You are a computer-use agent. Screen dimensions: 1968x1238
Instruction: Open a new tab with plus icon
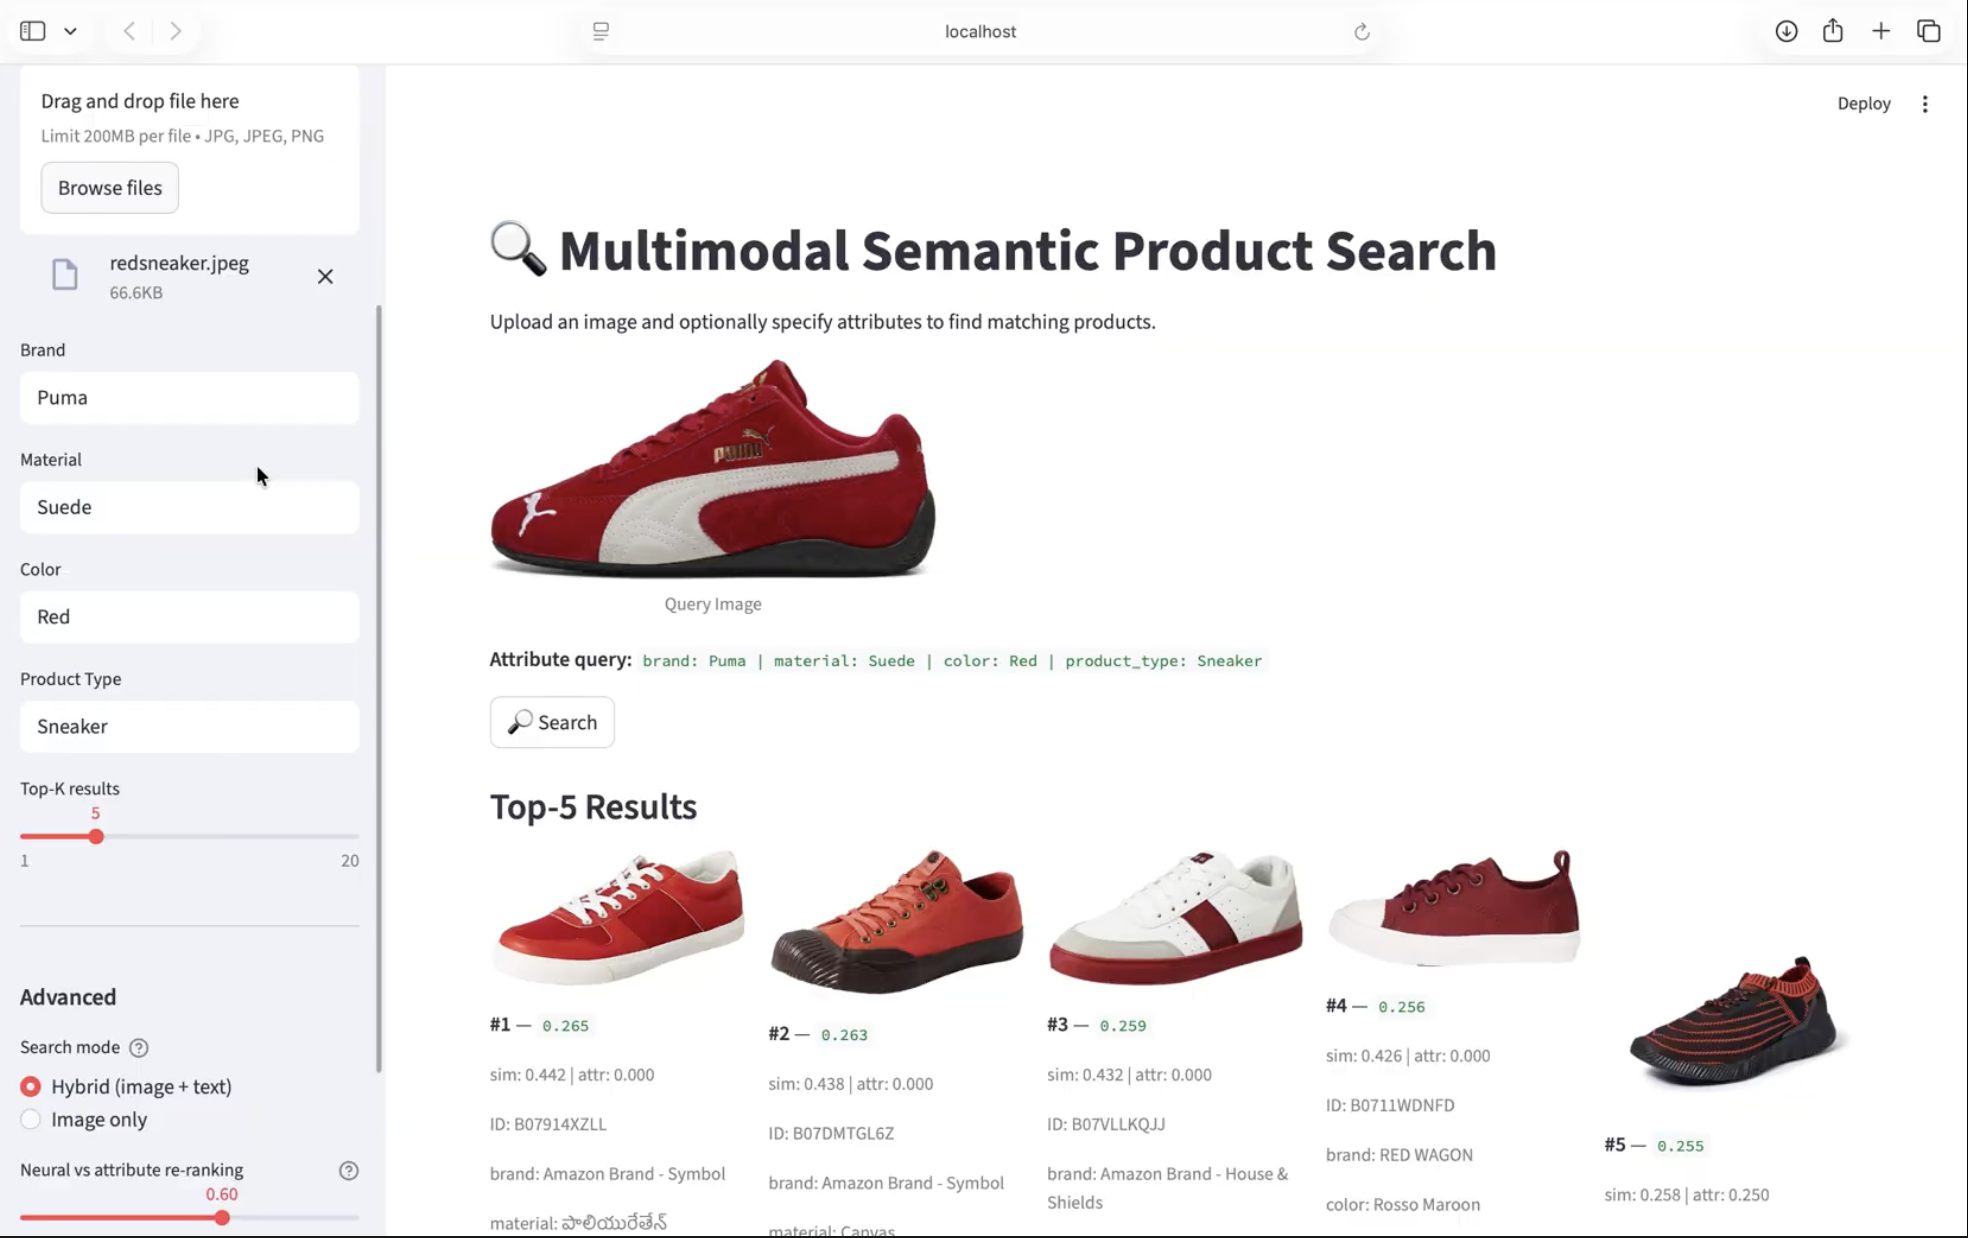1880,31
